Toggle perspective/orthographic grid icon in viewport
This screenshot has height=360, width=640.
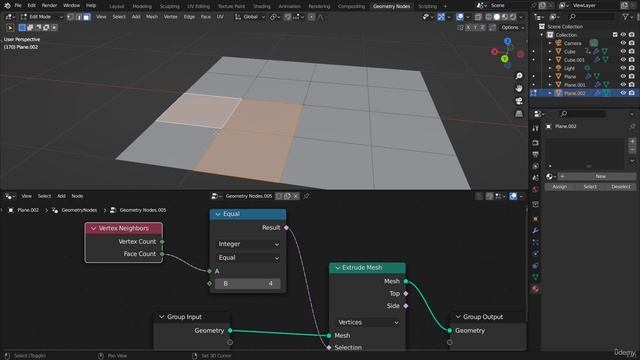coord(519,113)
